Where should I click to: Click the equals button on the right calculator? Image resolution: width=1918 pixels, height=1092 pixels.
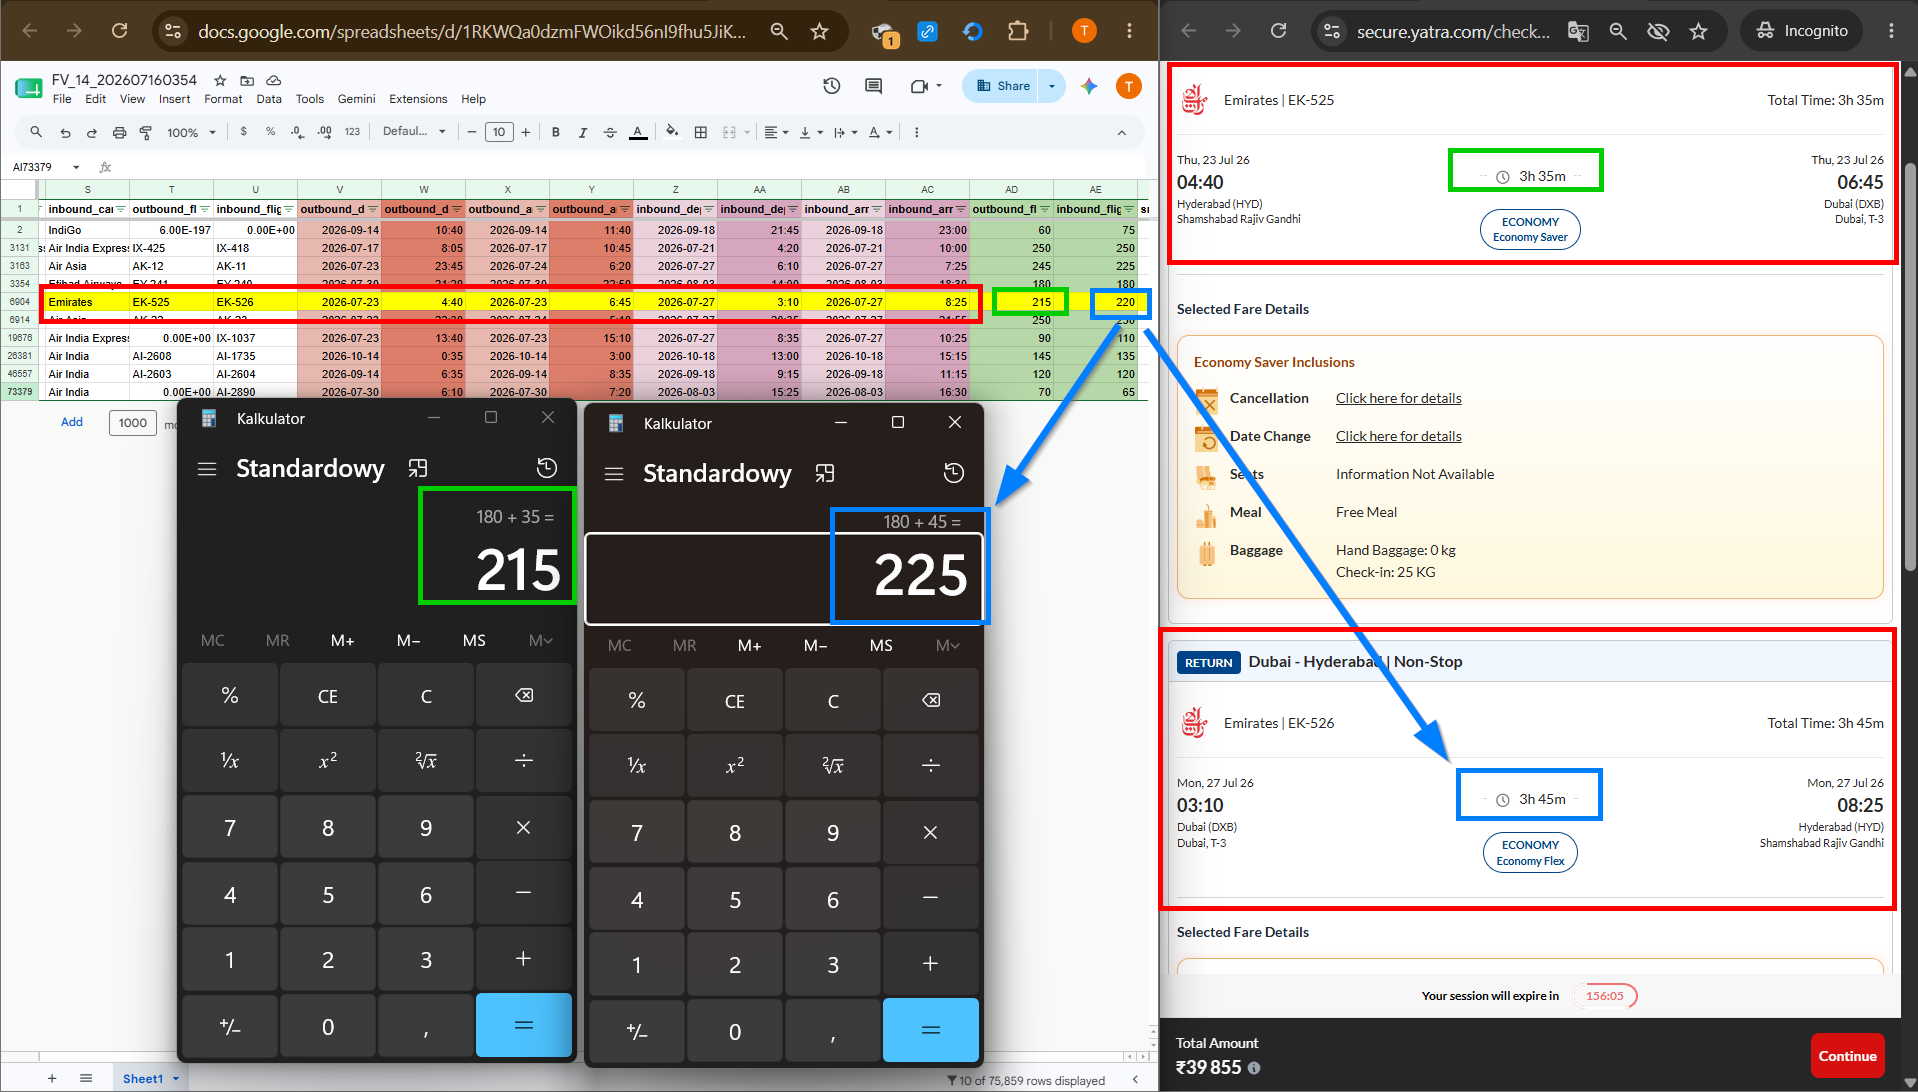(930, 1030)
